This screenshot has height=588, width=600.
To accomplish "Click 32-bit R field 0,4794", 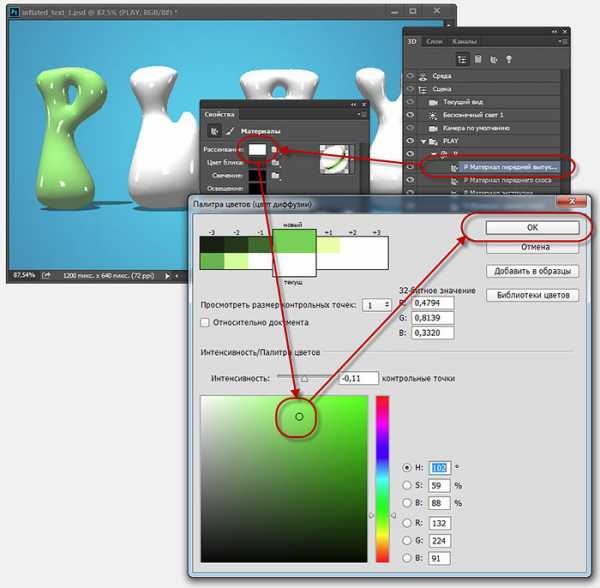I will pyautogui.click(x=433, y=303).
